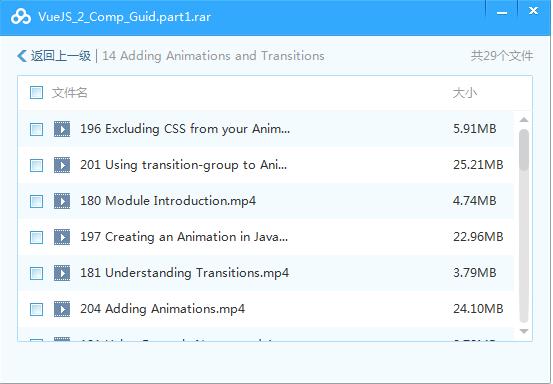Click video icon for 196 Excluding CSS
The height and width of the screenshot is (384, 553).
pyautogui.click(x=62, y=129)
